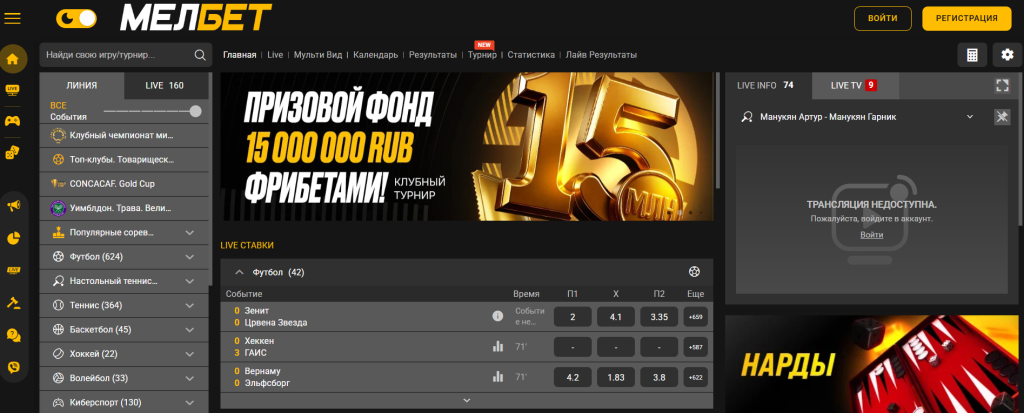The height and width of the screenshot is (413, 1024).
Task: Collapse the Футбол (42) live section
Action: pos(239,272)
